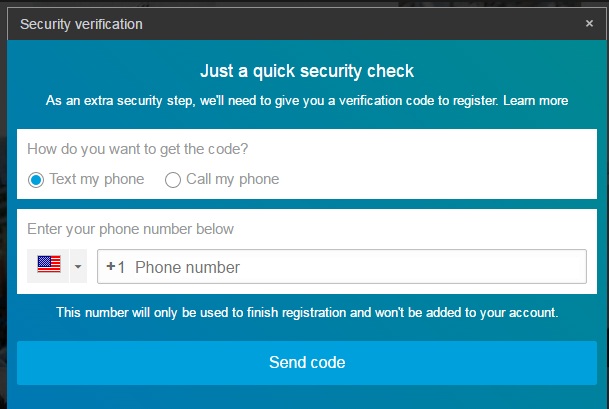Click the Security verification title bar text
Image resolution: width=609 pixels, height=409 pixels.
(81, 23)
